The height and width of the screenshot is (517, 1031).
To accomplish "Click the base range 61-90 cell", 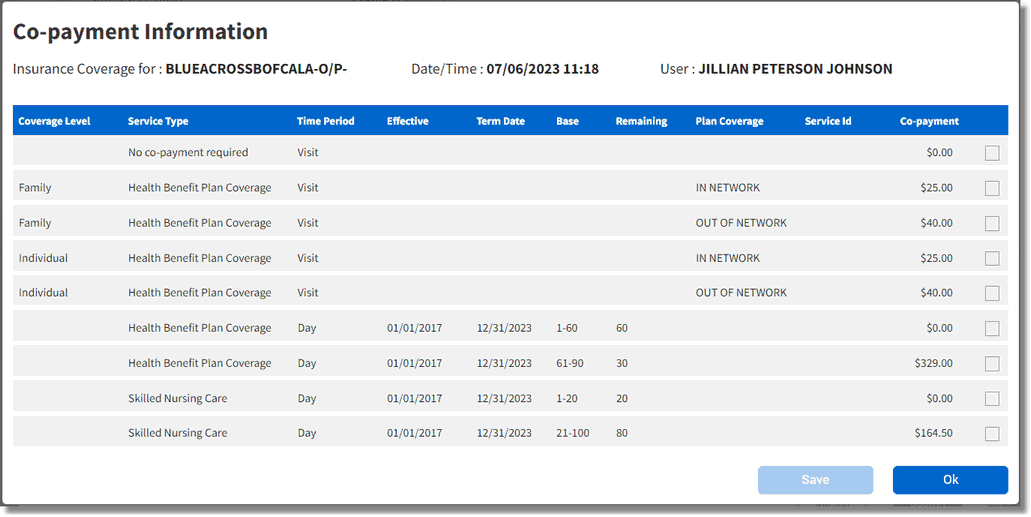I will click(x=569, y=363).
